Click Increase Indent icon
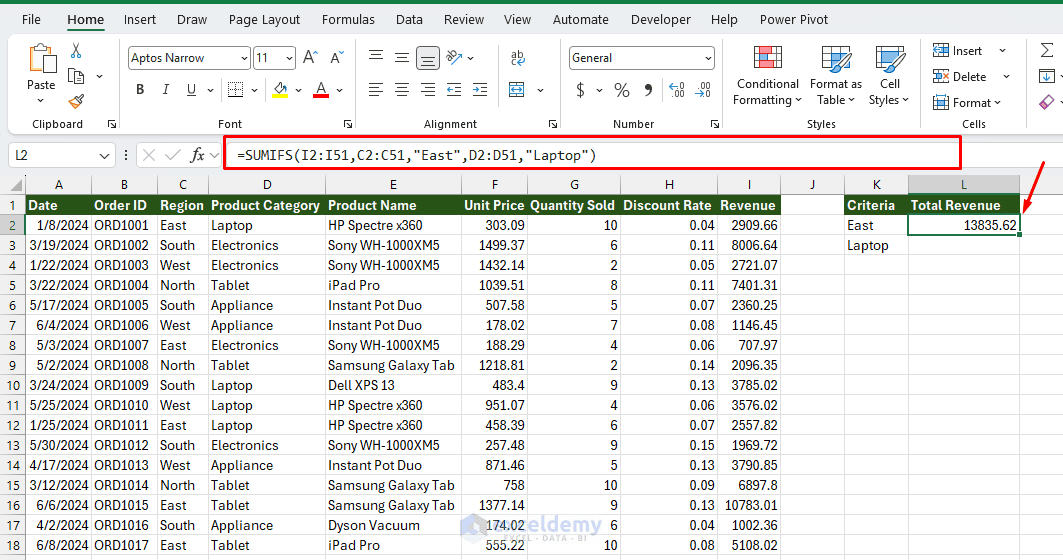 point(480,89)
